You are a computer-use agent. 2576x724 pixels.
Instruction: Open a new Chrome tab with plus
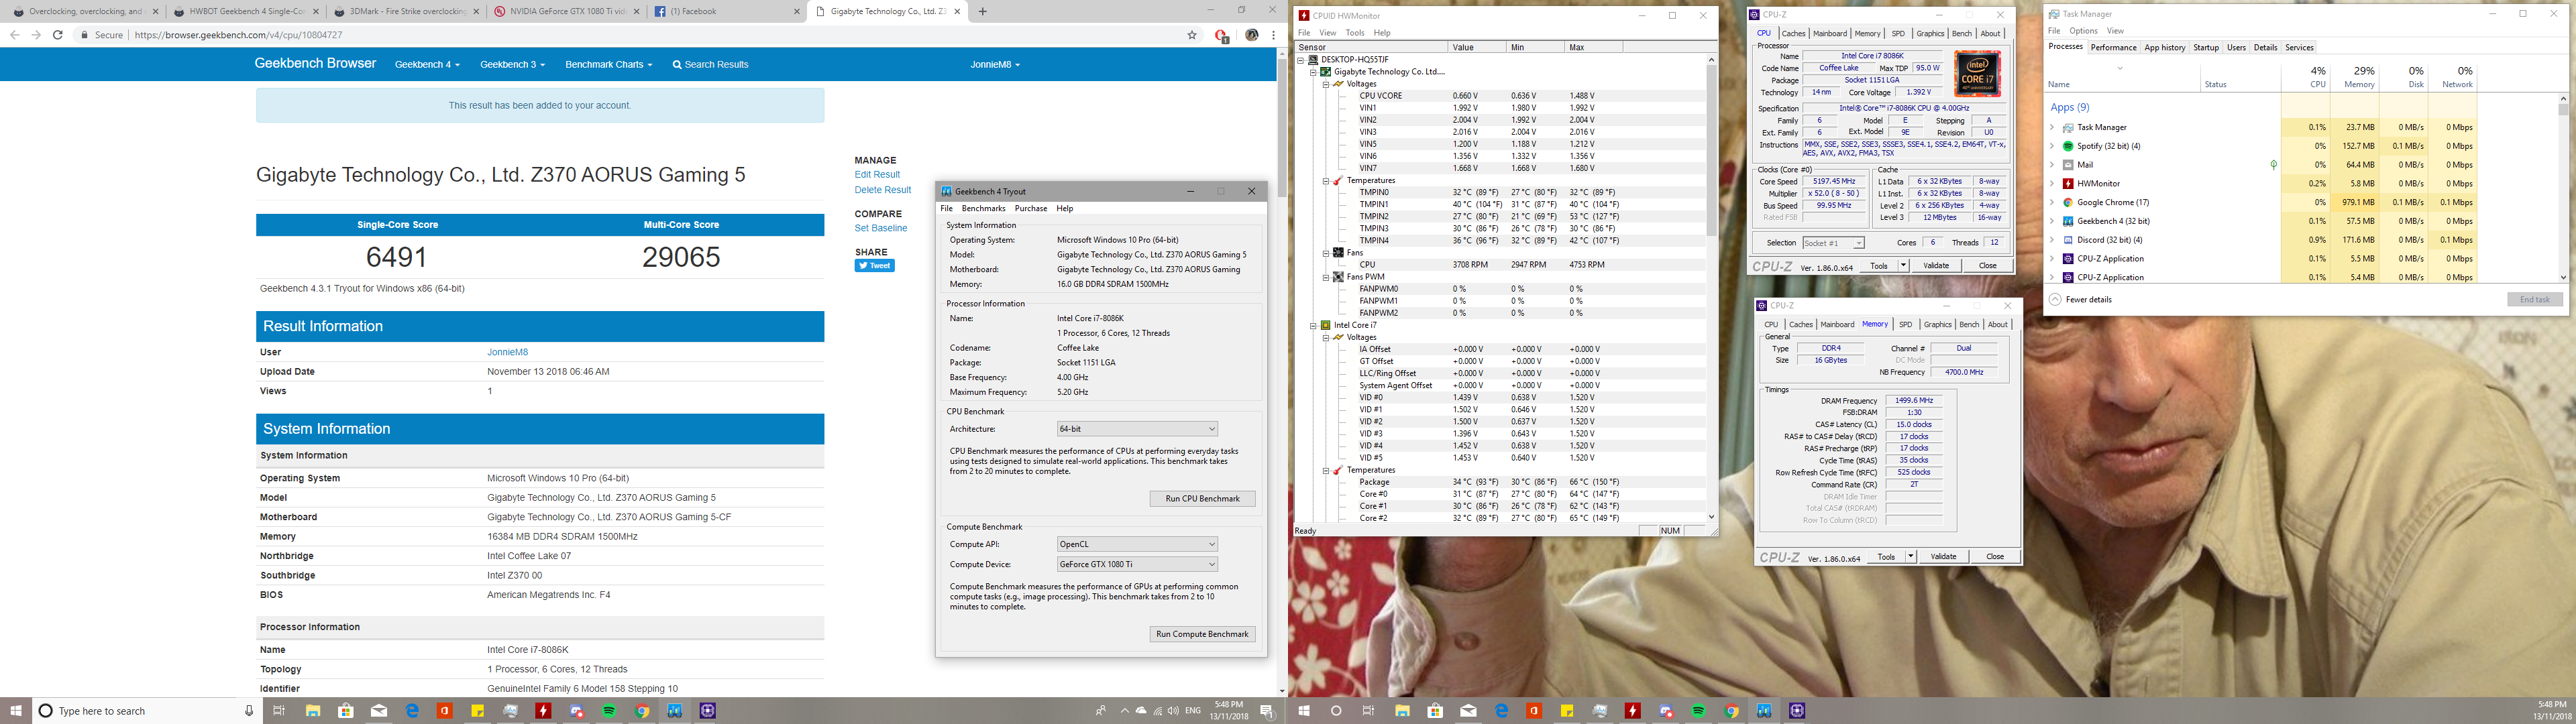coord(982,12)
